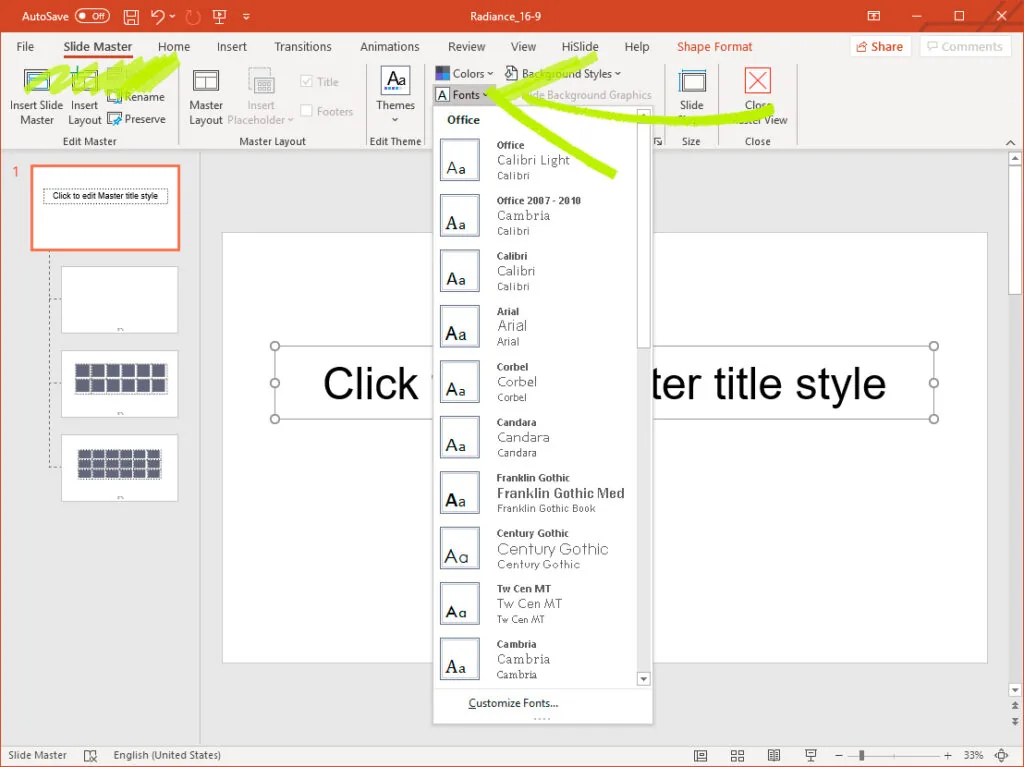This screenshot has width=1024, height=767.
Task: Click Fit slide to window icon
Action: tap(1001, 755)
